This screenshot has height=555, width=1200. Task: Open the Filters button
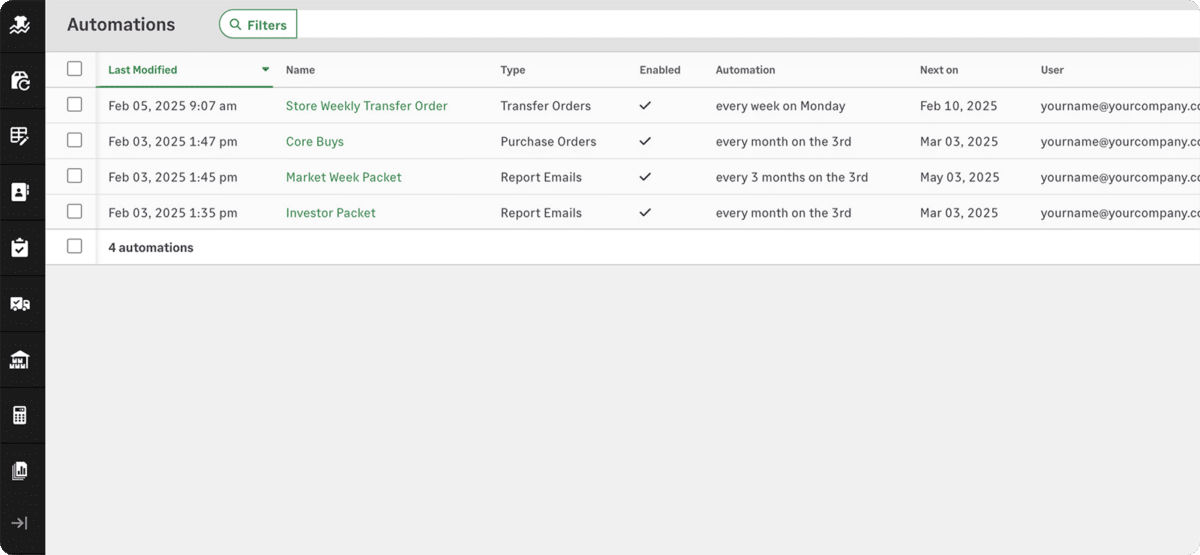click(x=258, y=25)
